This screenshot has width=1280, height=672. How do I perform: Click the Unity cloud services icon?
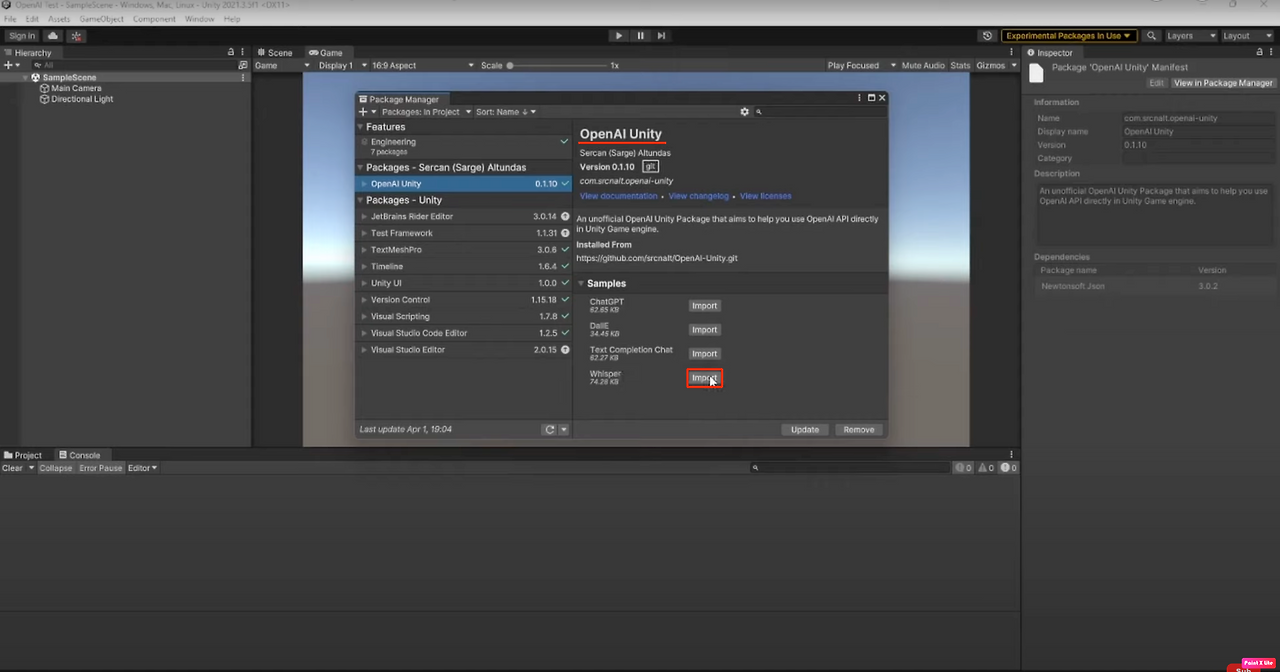pos(52,35)
